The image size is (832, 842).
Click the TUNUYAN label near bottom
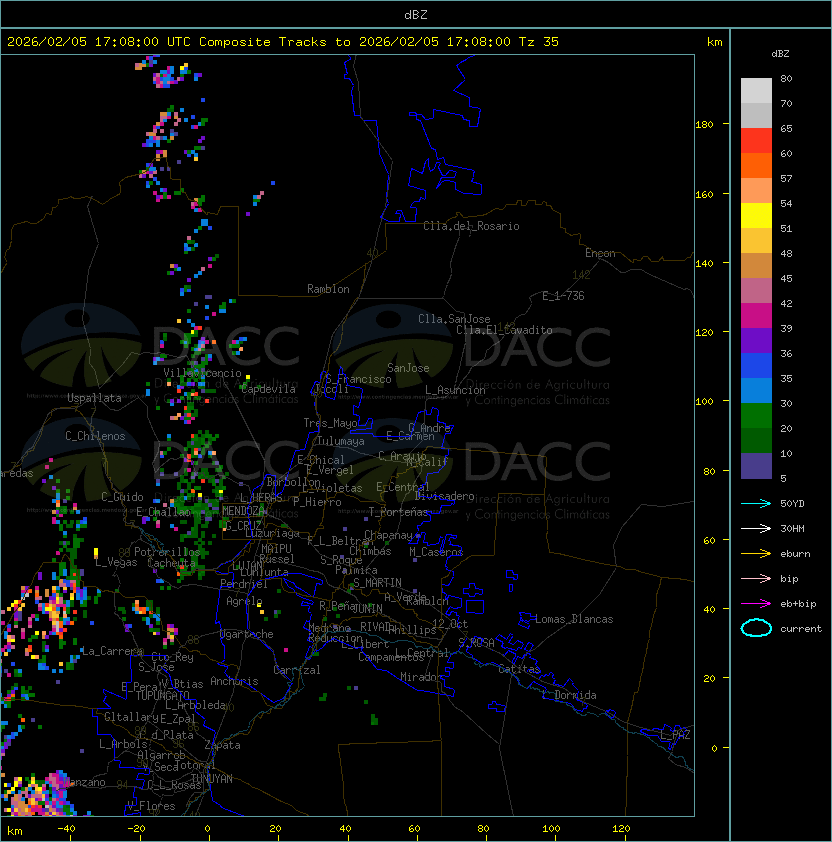[x=211, y=778]
